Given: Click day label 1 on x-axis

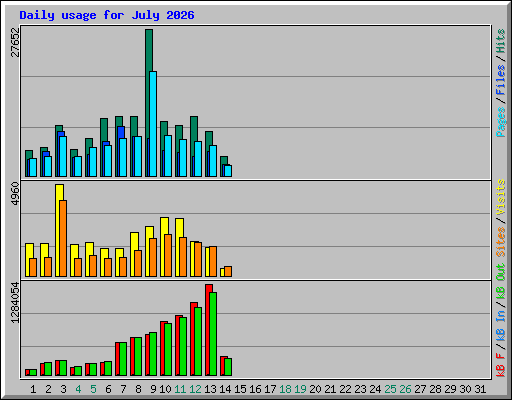Looking at the screenshot, I should coord(33,389).
